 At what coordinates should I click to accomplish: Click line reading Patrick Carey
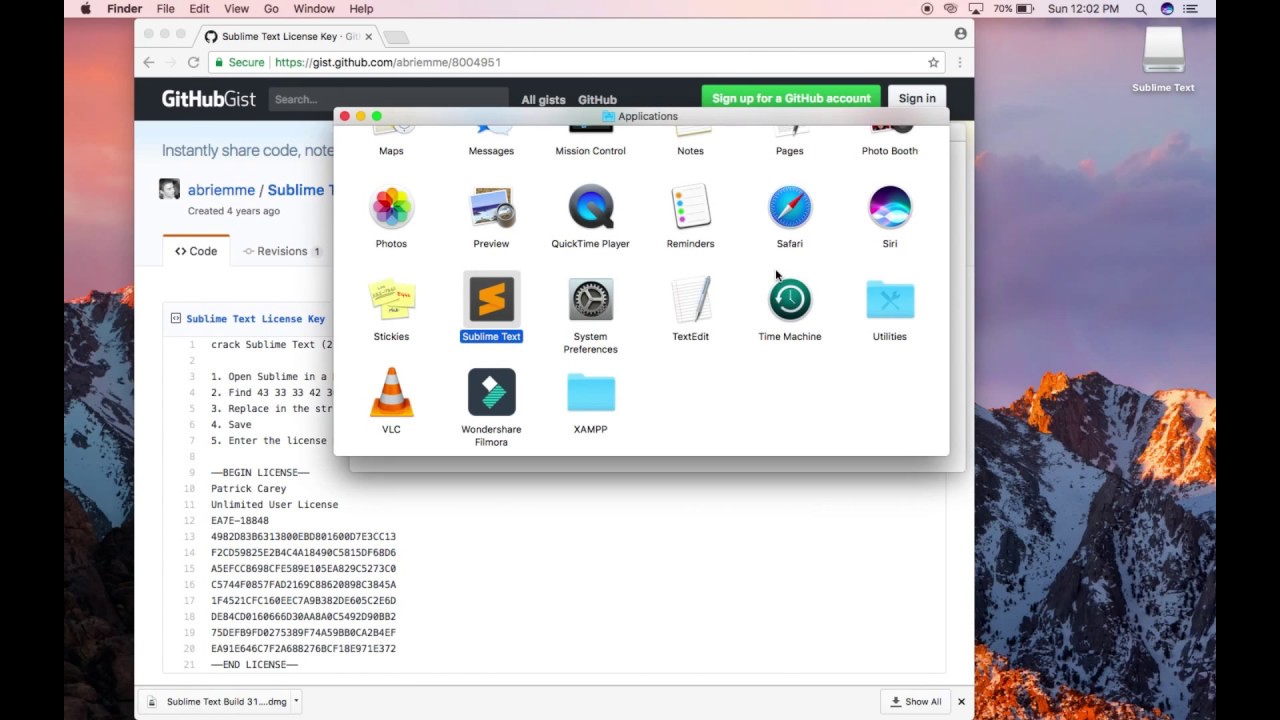(248, 489)
